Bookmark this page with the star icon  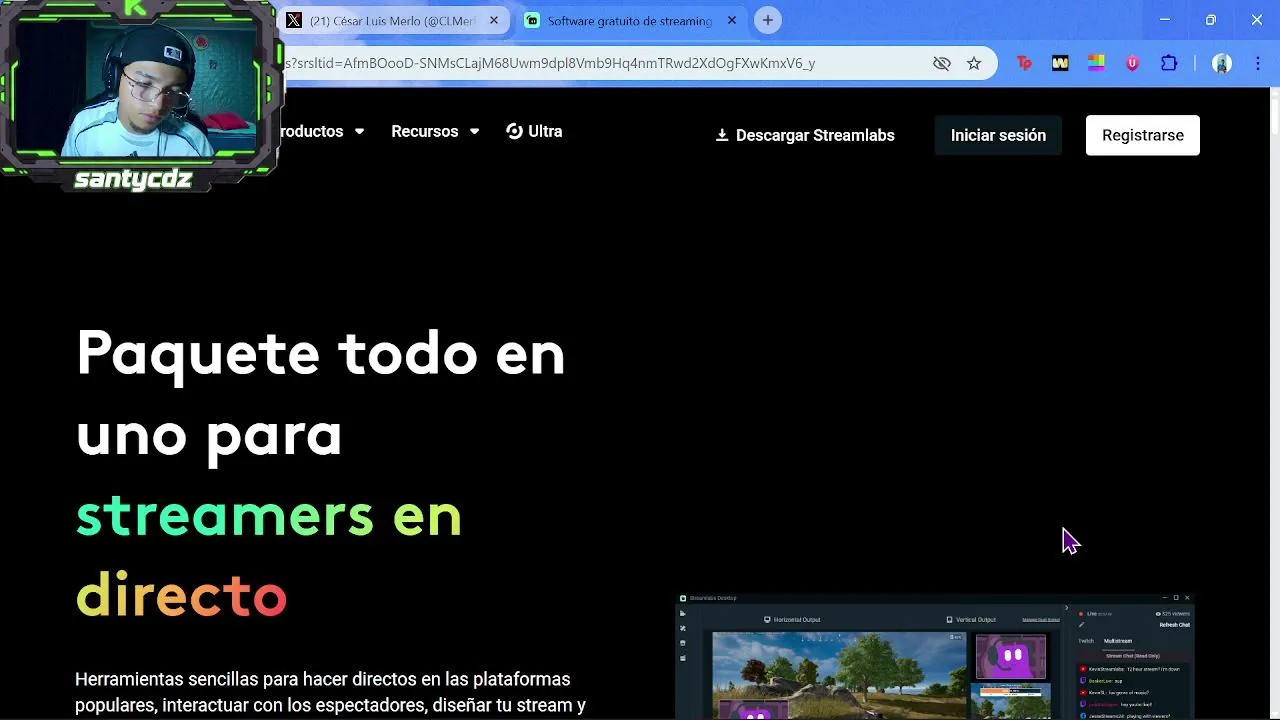[974, 63]
